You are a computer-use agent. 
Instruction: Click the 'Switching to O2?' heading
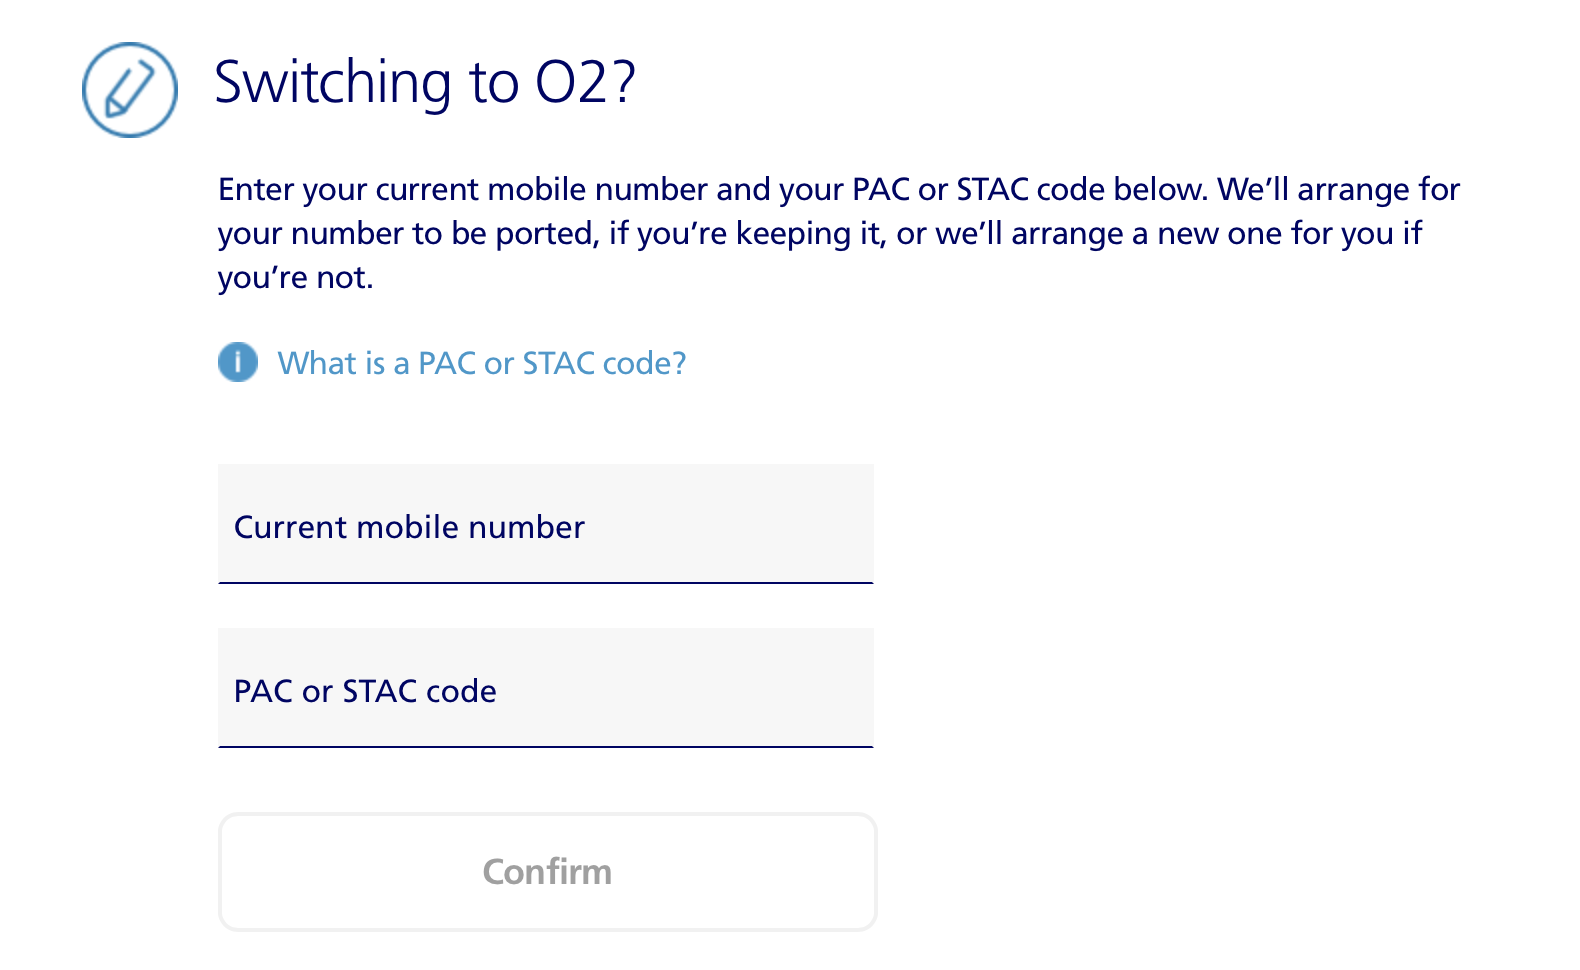pos(425,82)
